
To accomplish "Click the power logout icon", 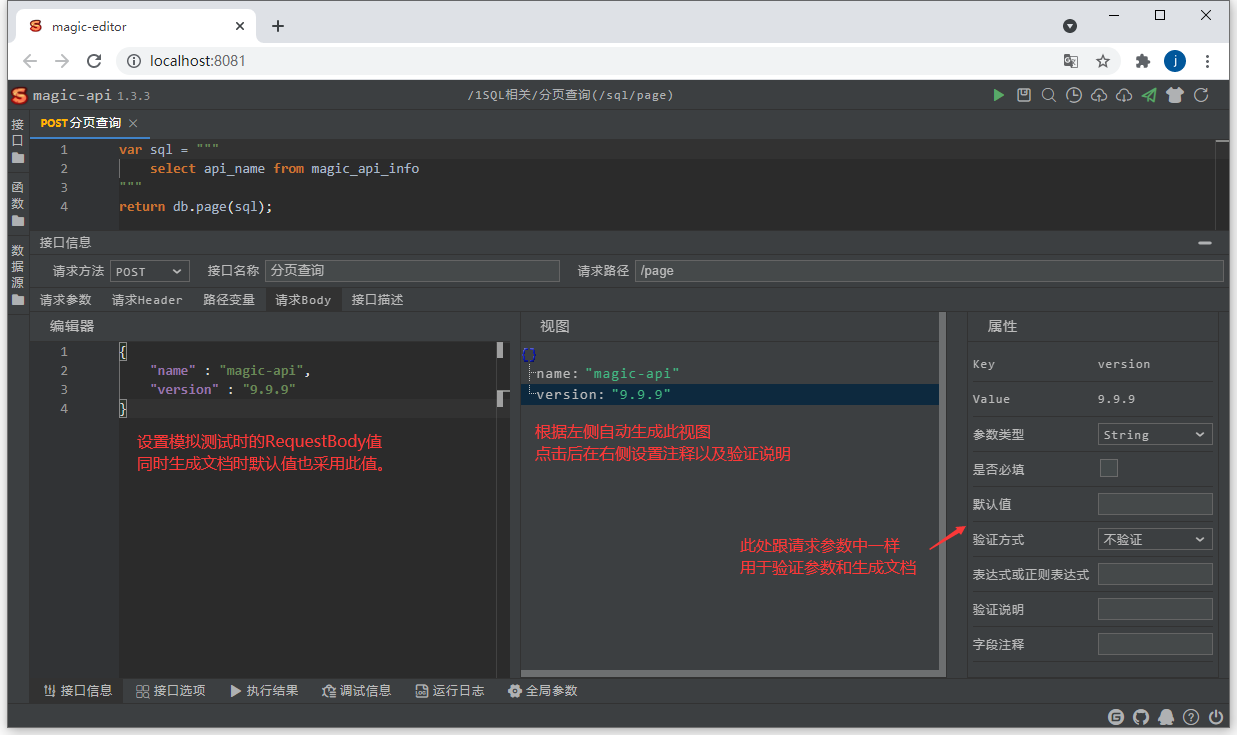I will tap(1216, 717).
